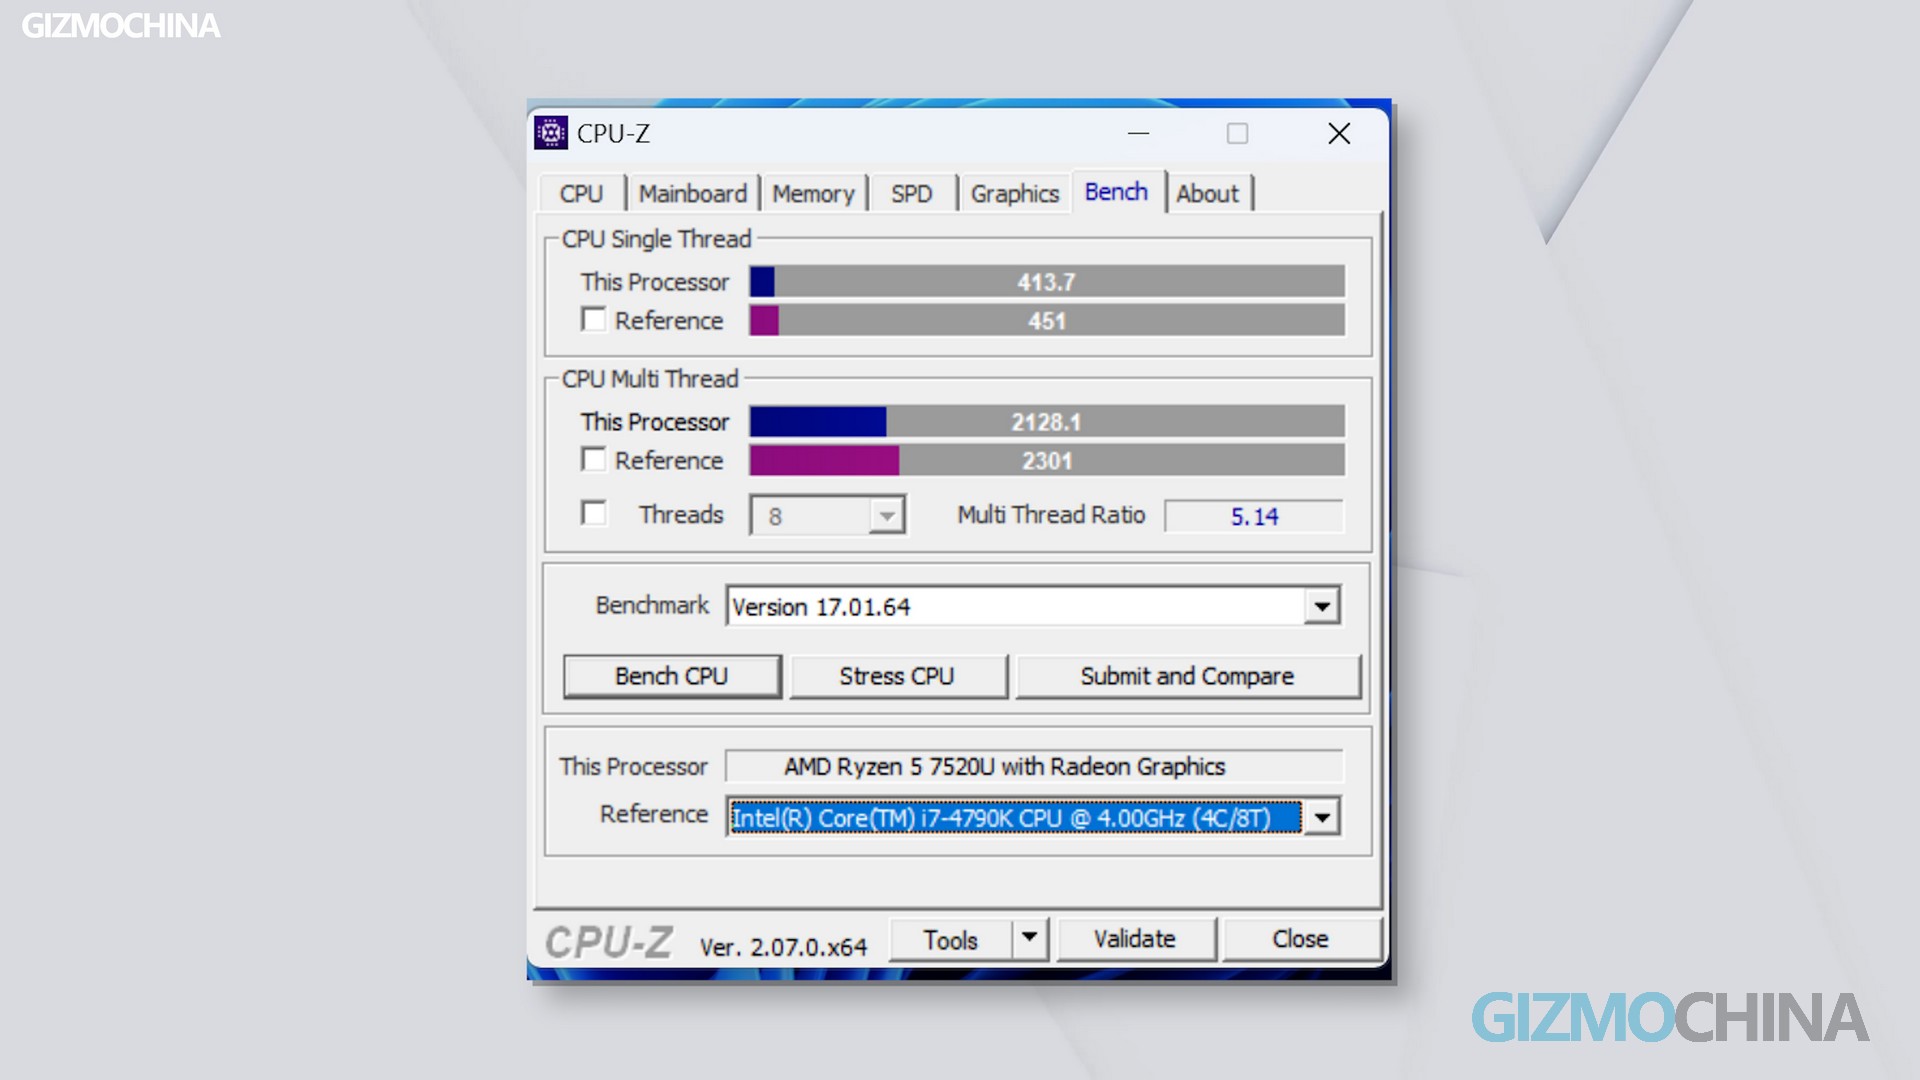Enable the Single Thread Reference checkbox
Viewport: 1920px width, 1080px height.
click(x=593, y=320)
